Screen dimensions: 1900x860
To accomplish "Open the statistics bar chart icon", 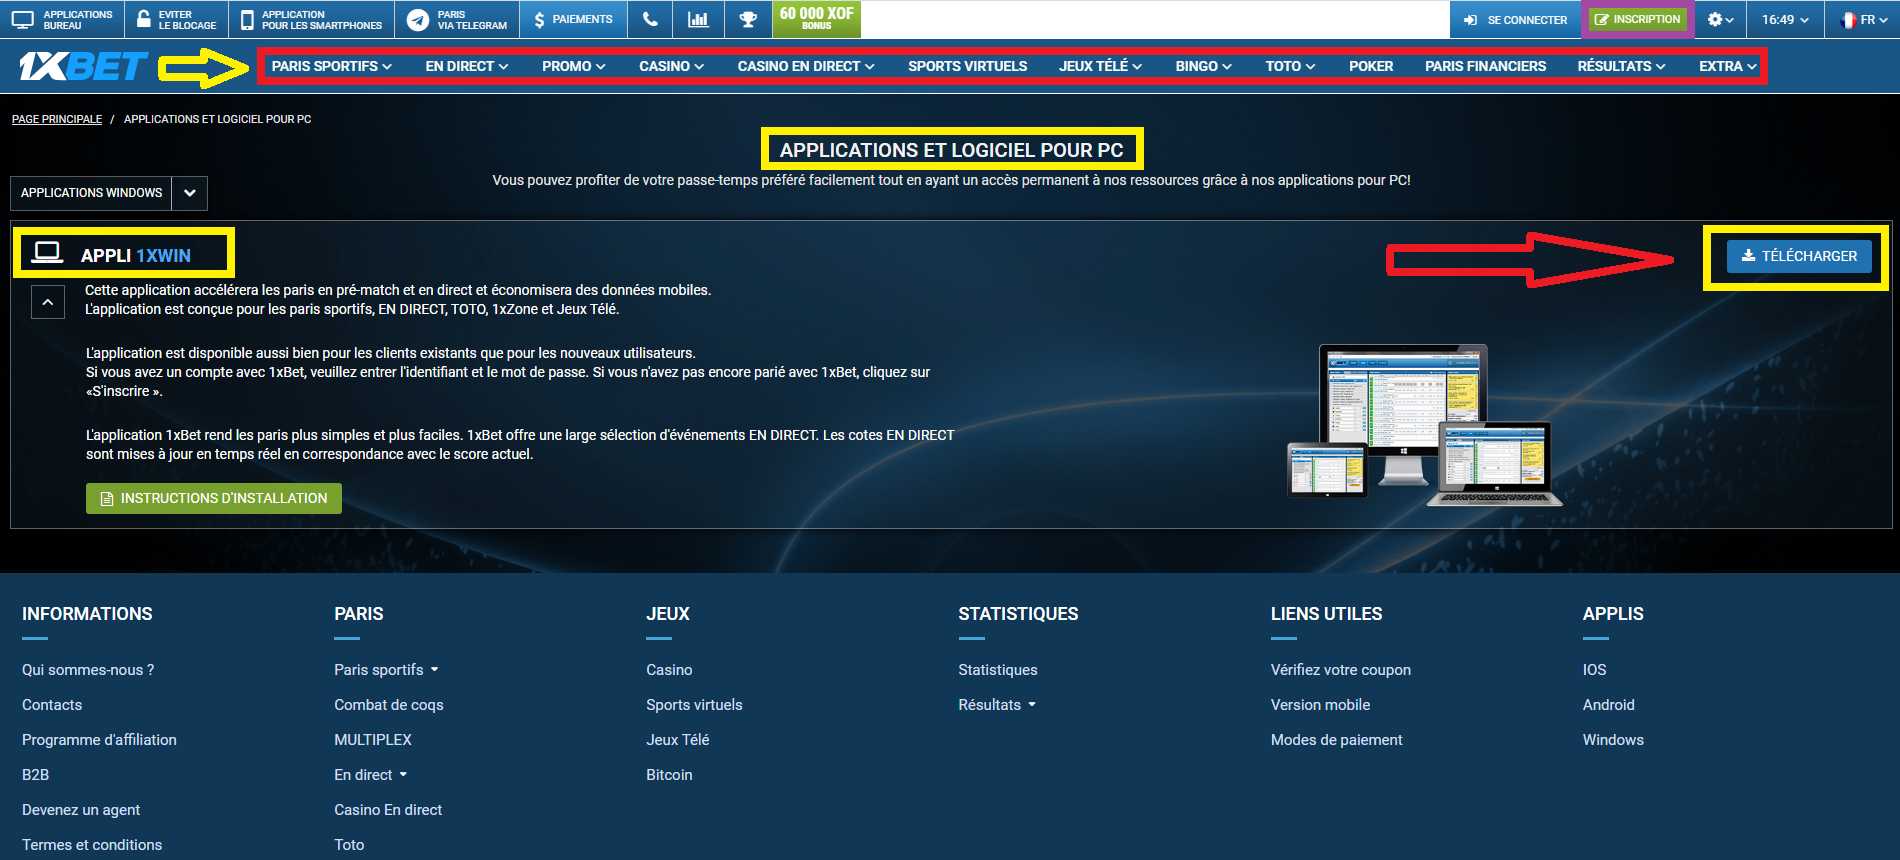I will click(x=698, y=19).
